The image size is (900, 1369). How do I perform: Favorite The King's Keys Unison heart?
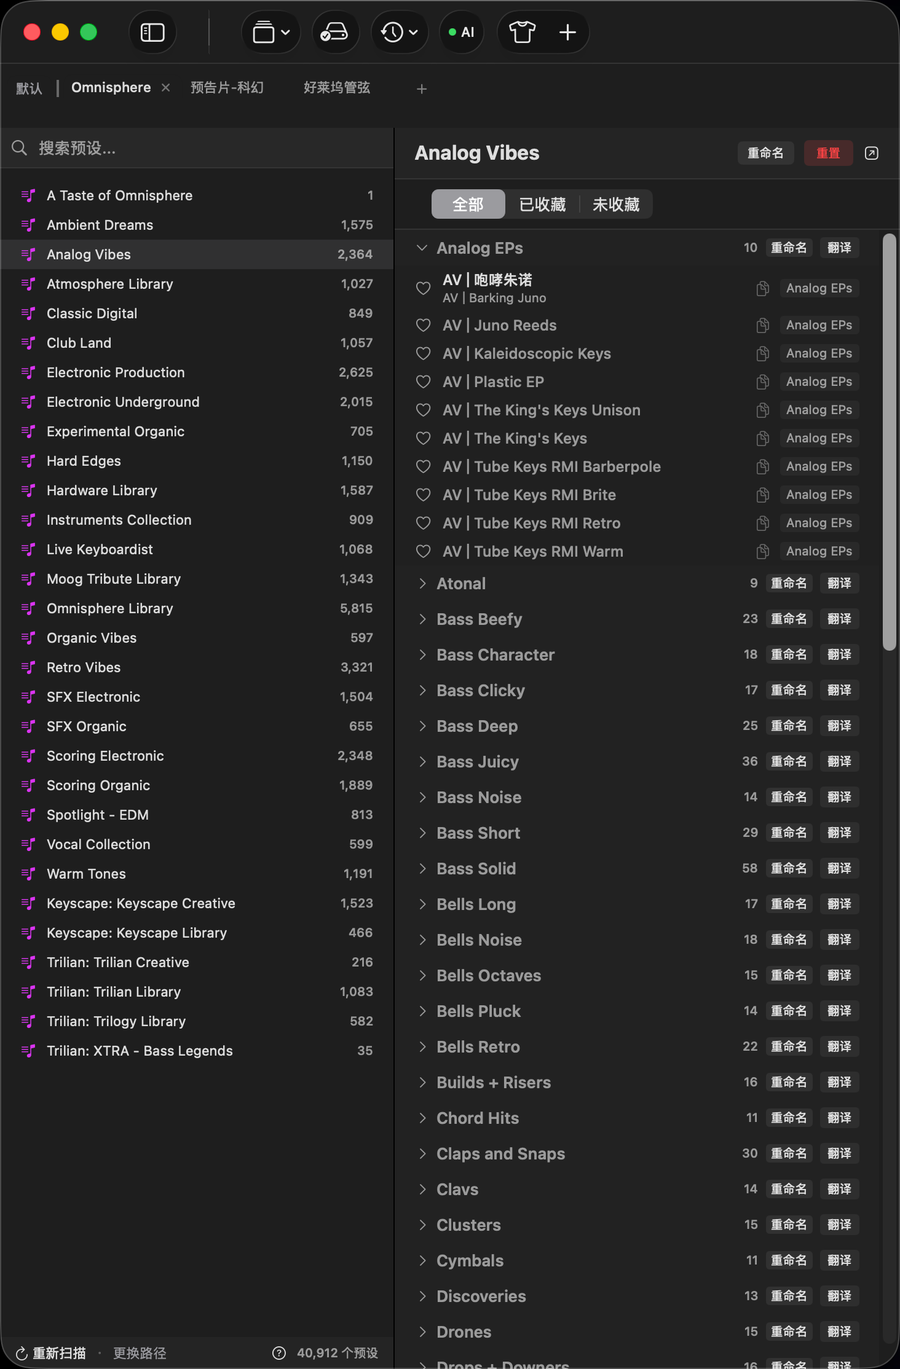(423, 410)
